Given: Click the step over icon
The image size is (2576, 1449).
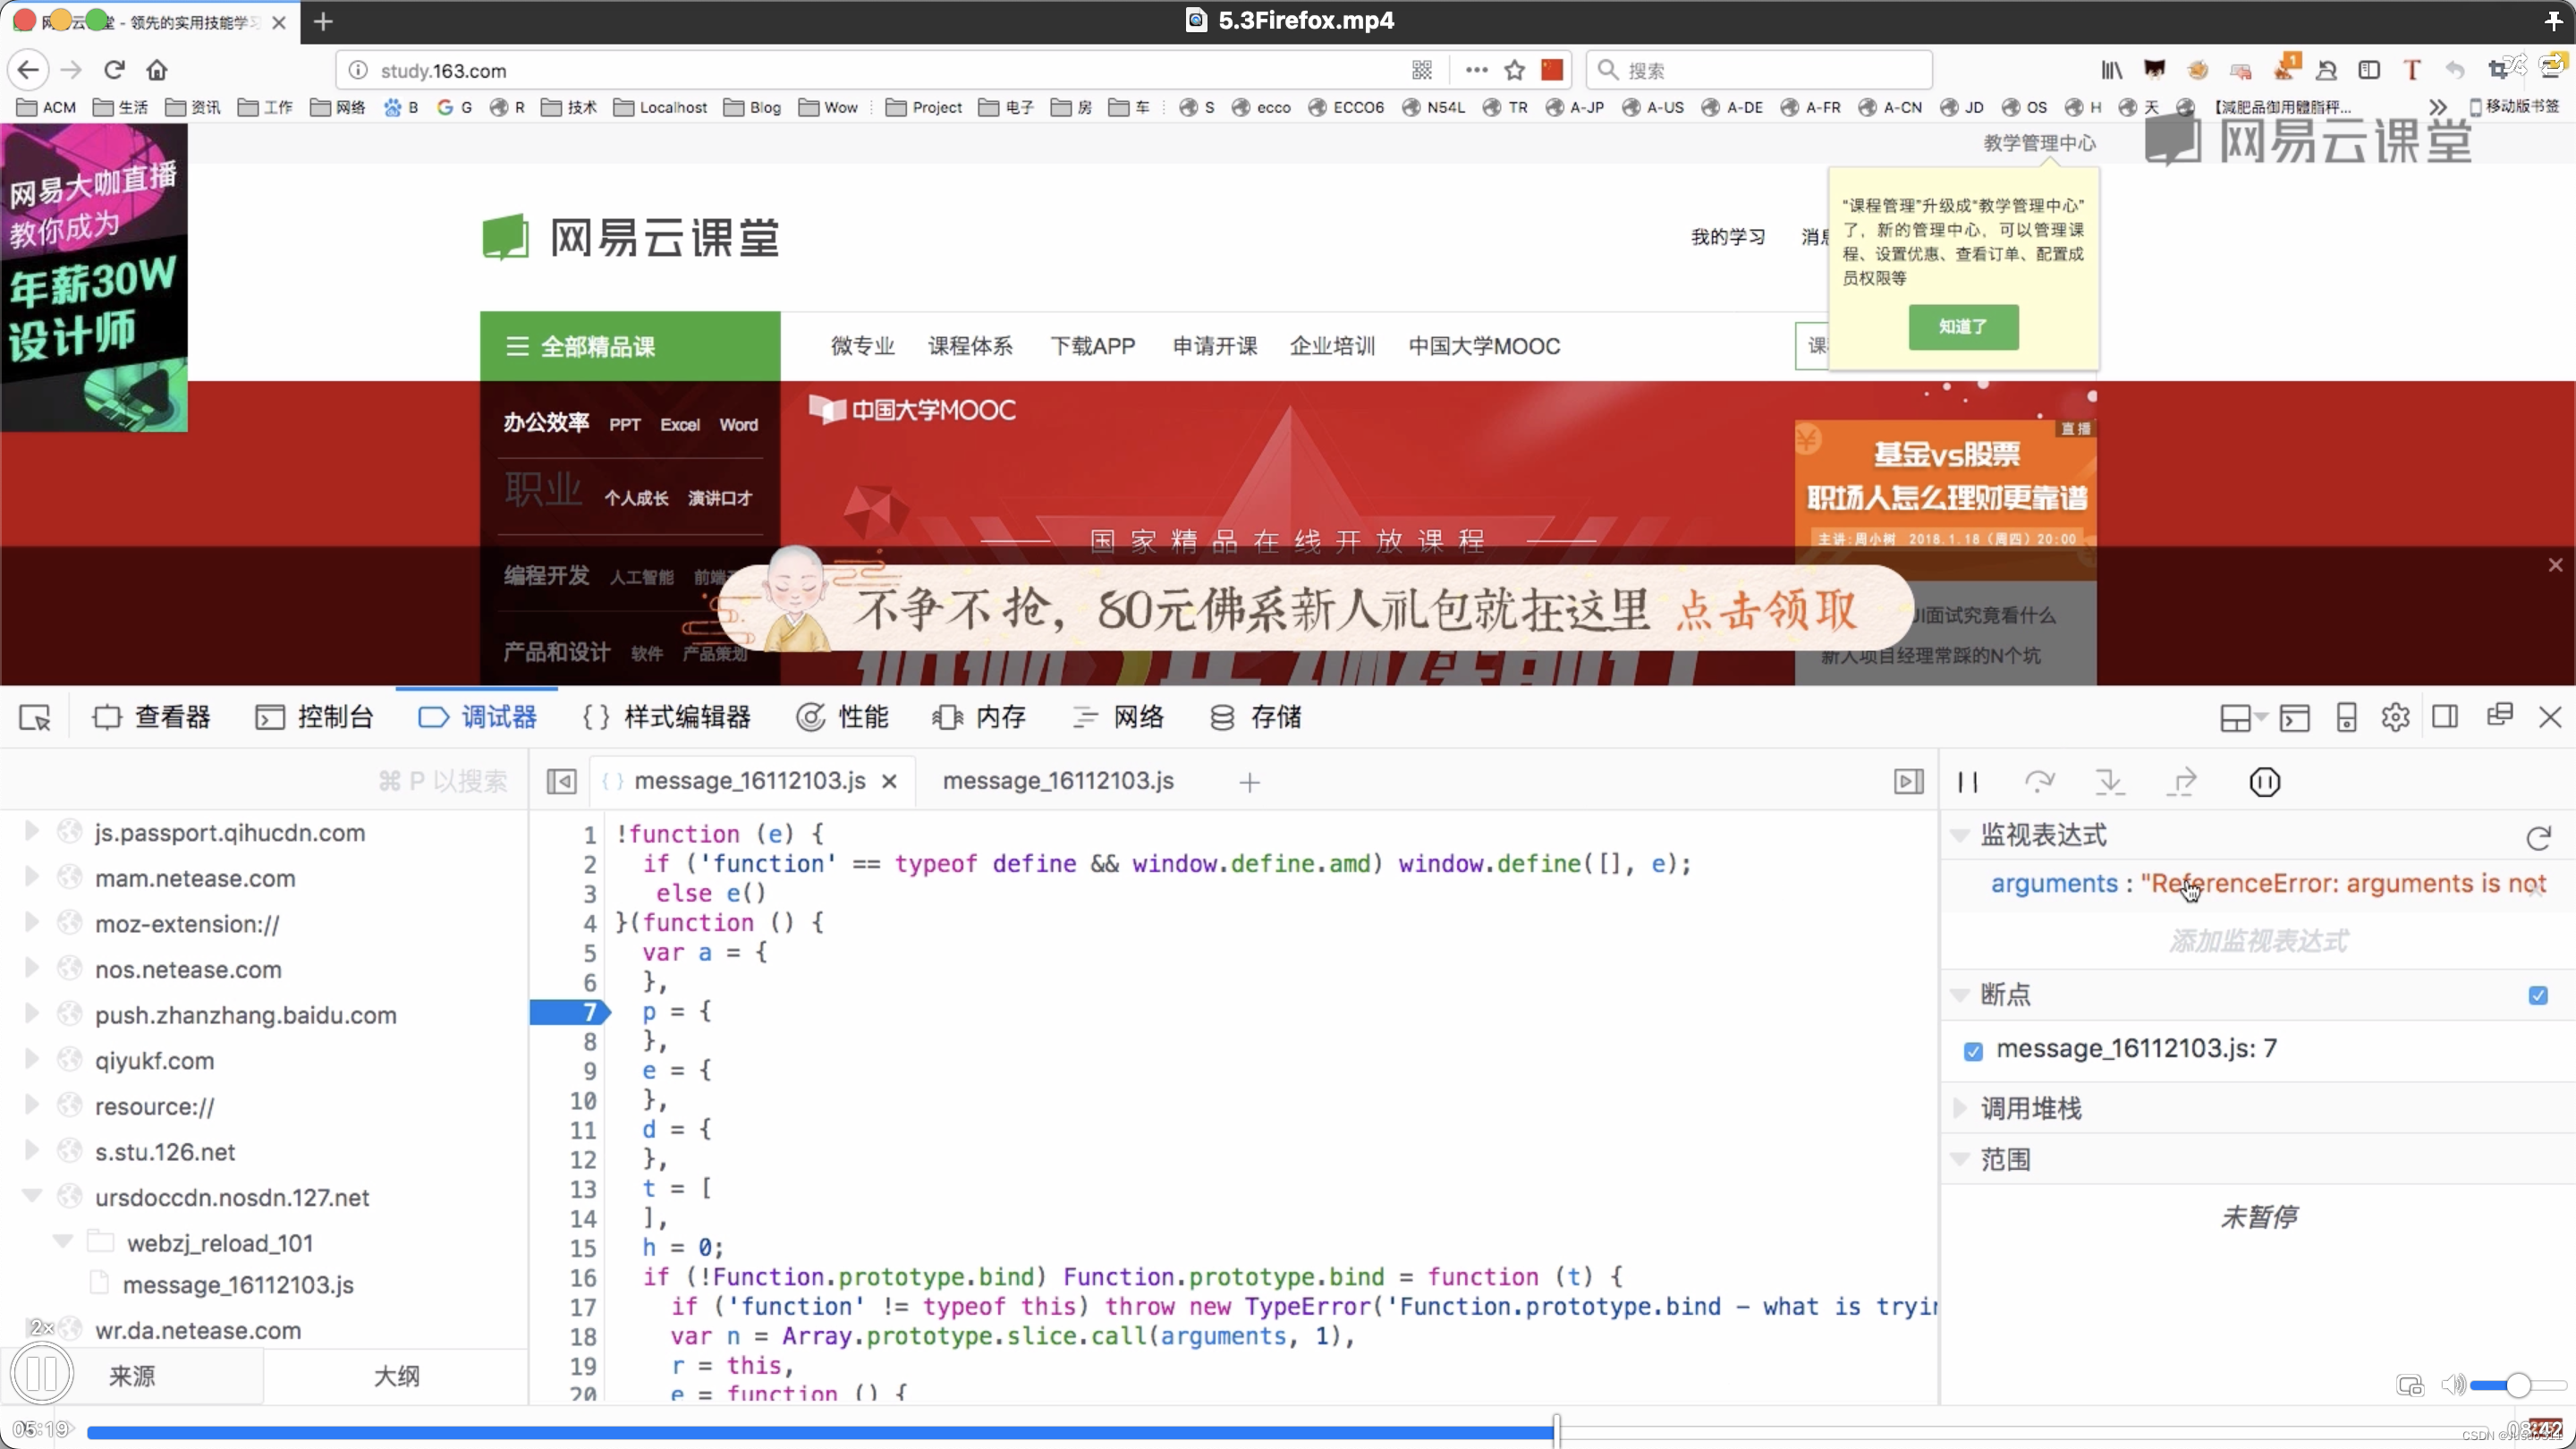Looking at the screenshot, I should 2039,782.
